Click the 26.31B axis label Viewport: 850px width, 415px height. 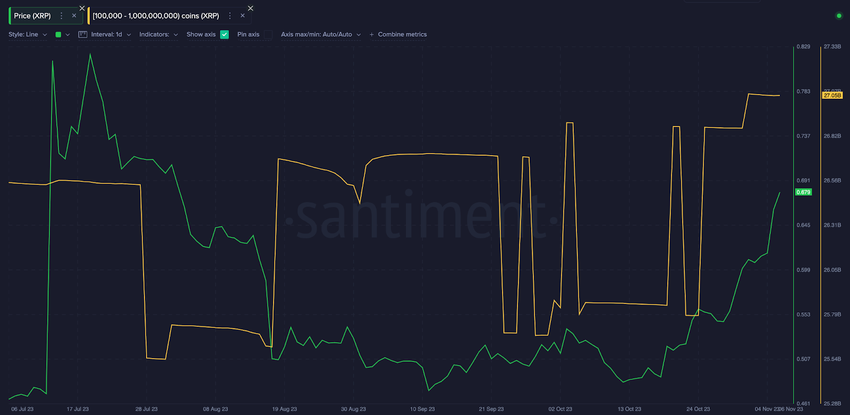(x=832, y=225)
